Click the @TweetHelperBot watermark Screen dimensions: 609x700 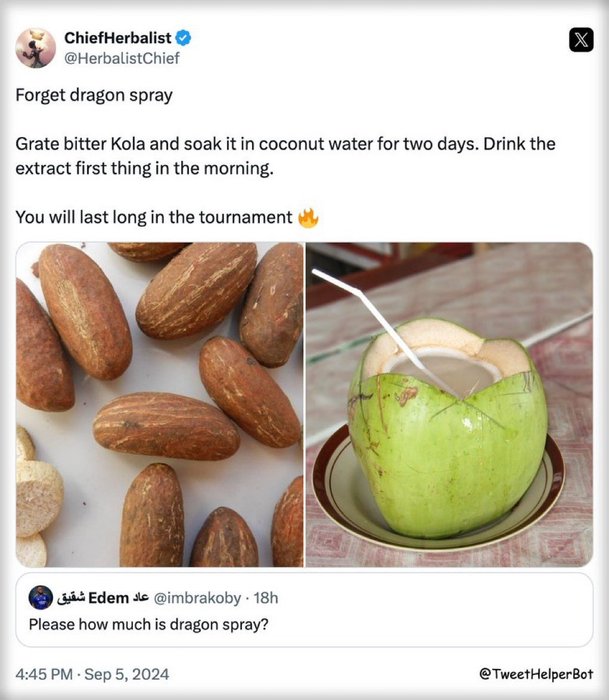536,674
